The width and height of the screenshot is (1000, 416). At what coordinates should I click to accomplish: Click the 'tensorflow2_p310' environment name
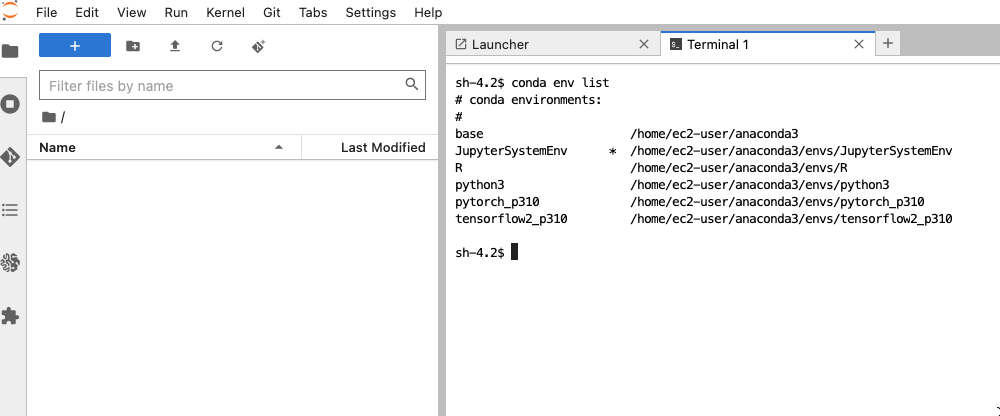[511, 219]
